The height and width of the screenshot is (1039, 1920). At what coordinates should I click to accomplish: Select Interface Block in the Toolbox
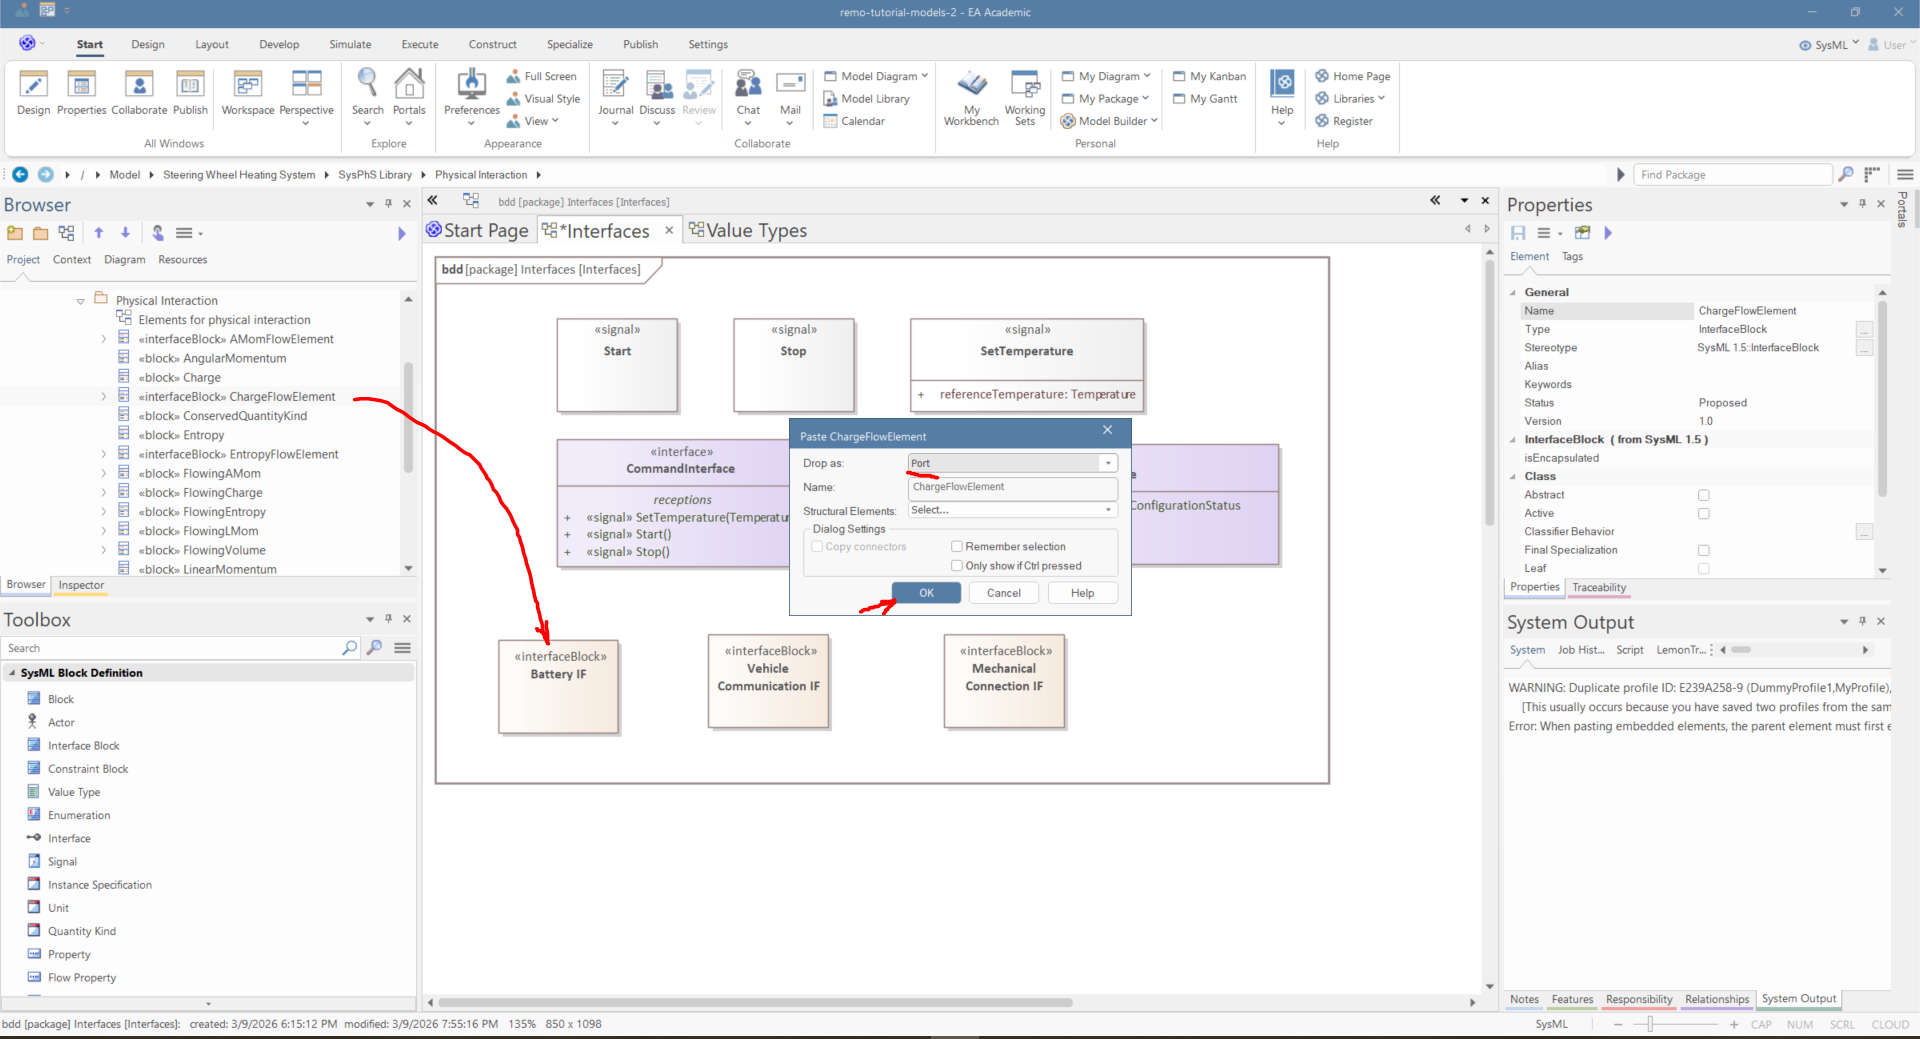tap(83, 746)
